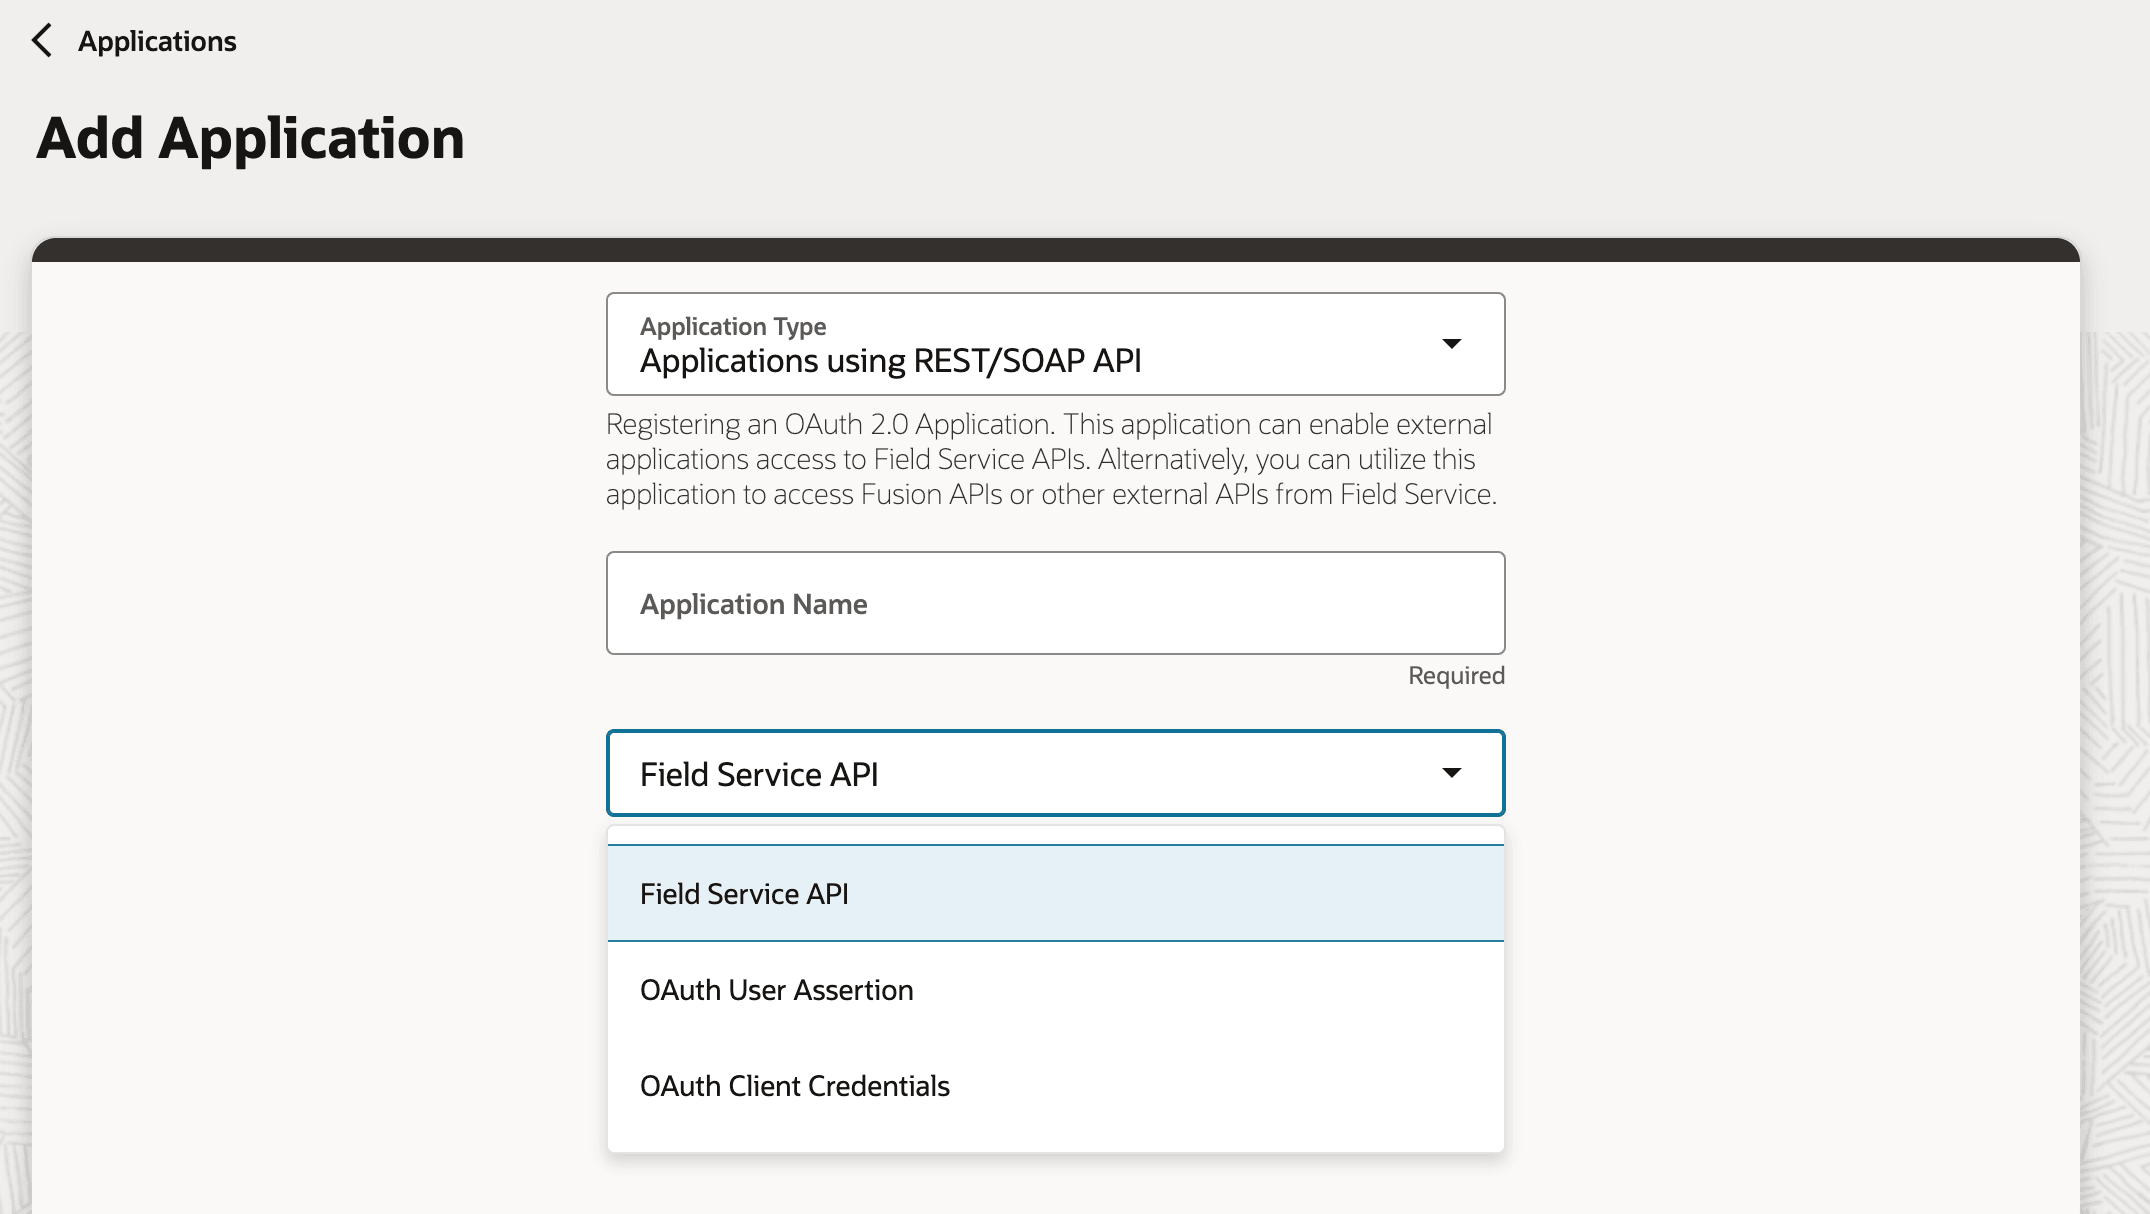Open the Application Type dropdown arrow
This screenshot has height=1214, width=2150.
[1454, 344]
